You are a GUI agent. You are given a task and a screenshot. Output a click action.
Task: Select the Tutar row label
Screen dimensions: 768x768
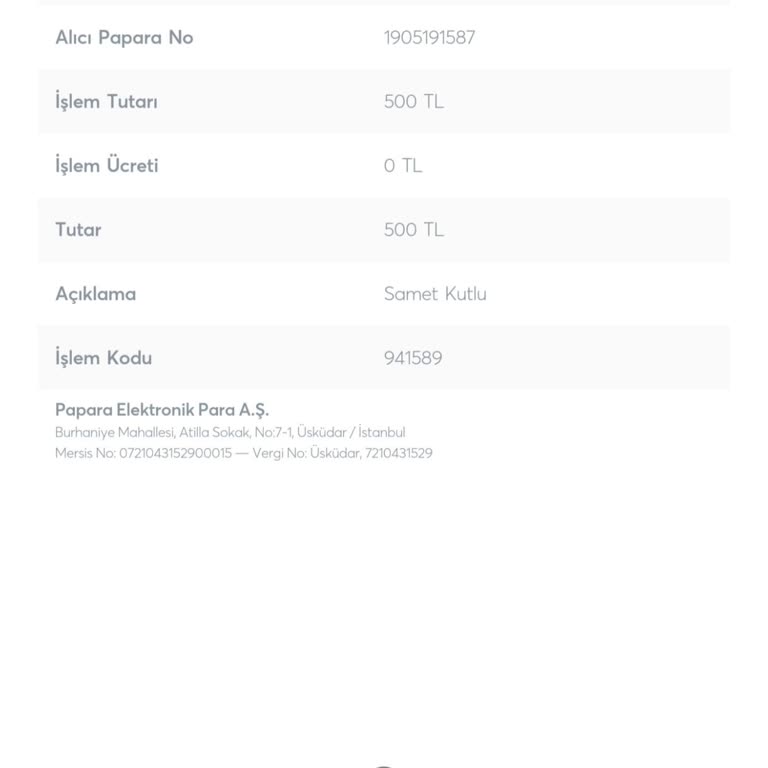pos(78,229)
